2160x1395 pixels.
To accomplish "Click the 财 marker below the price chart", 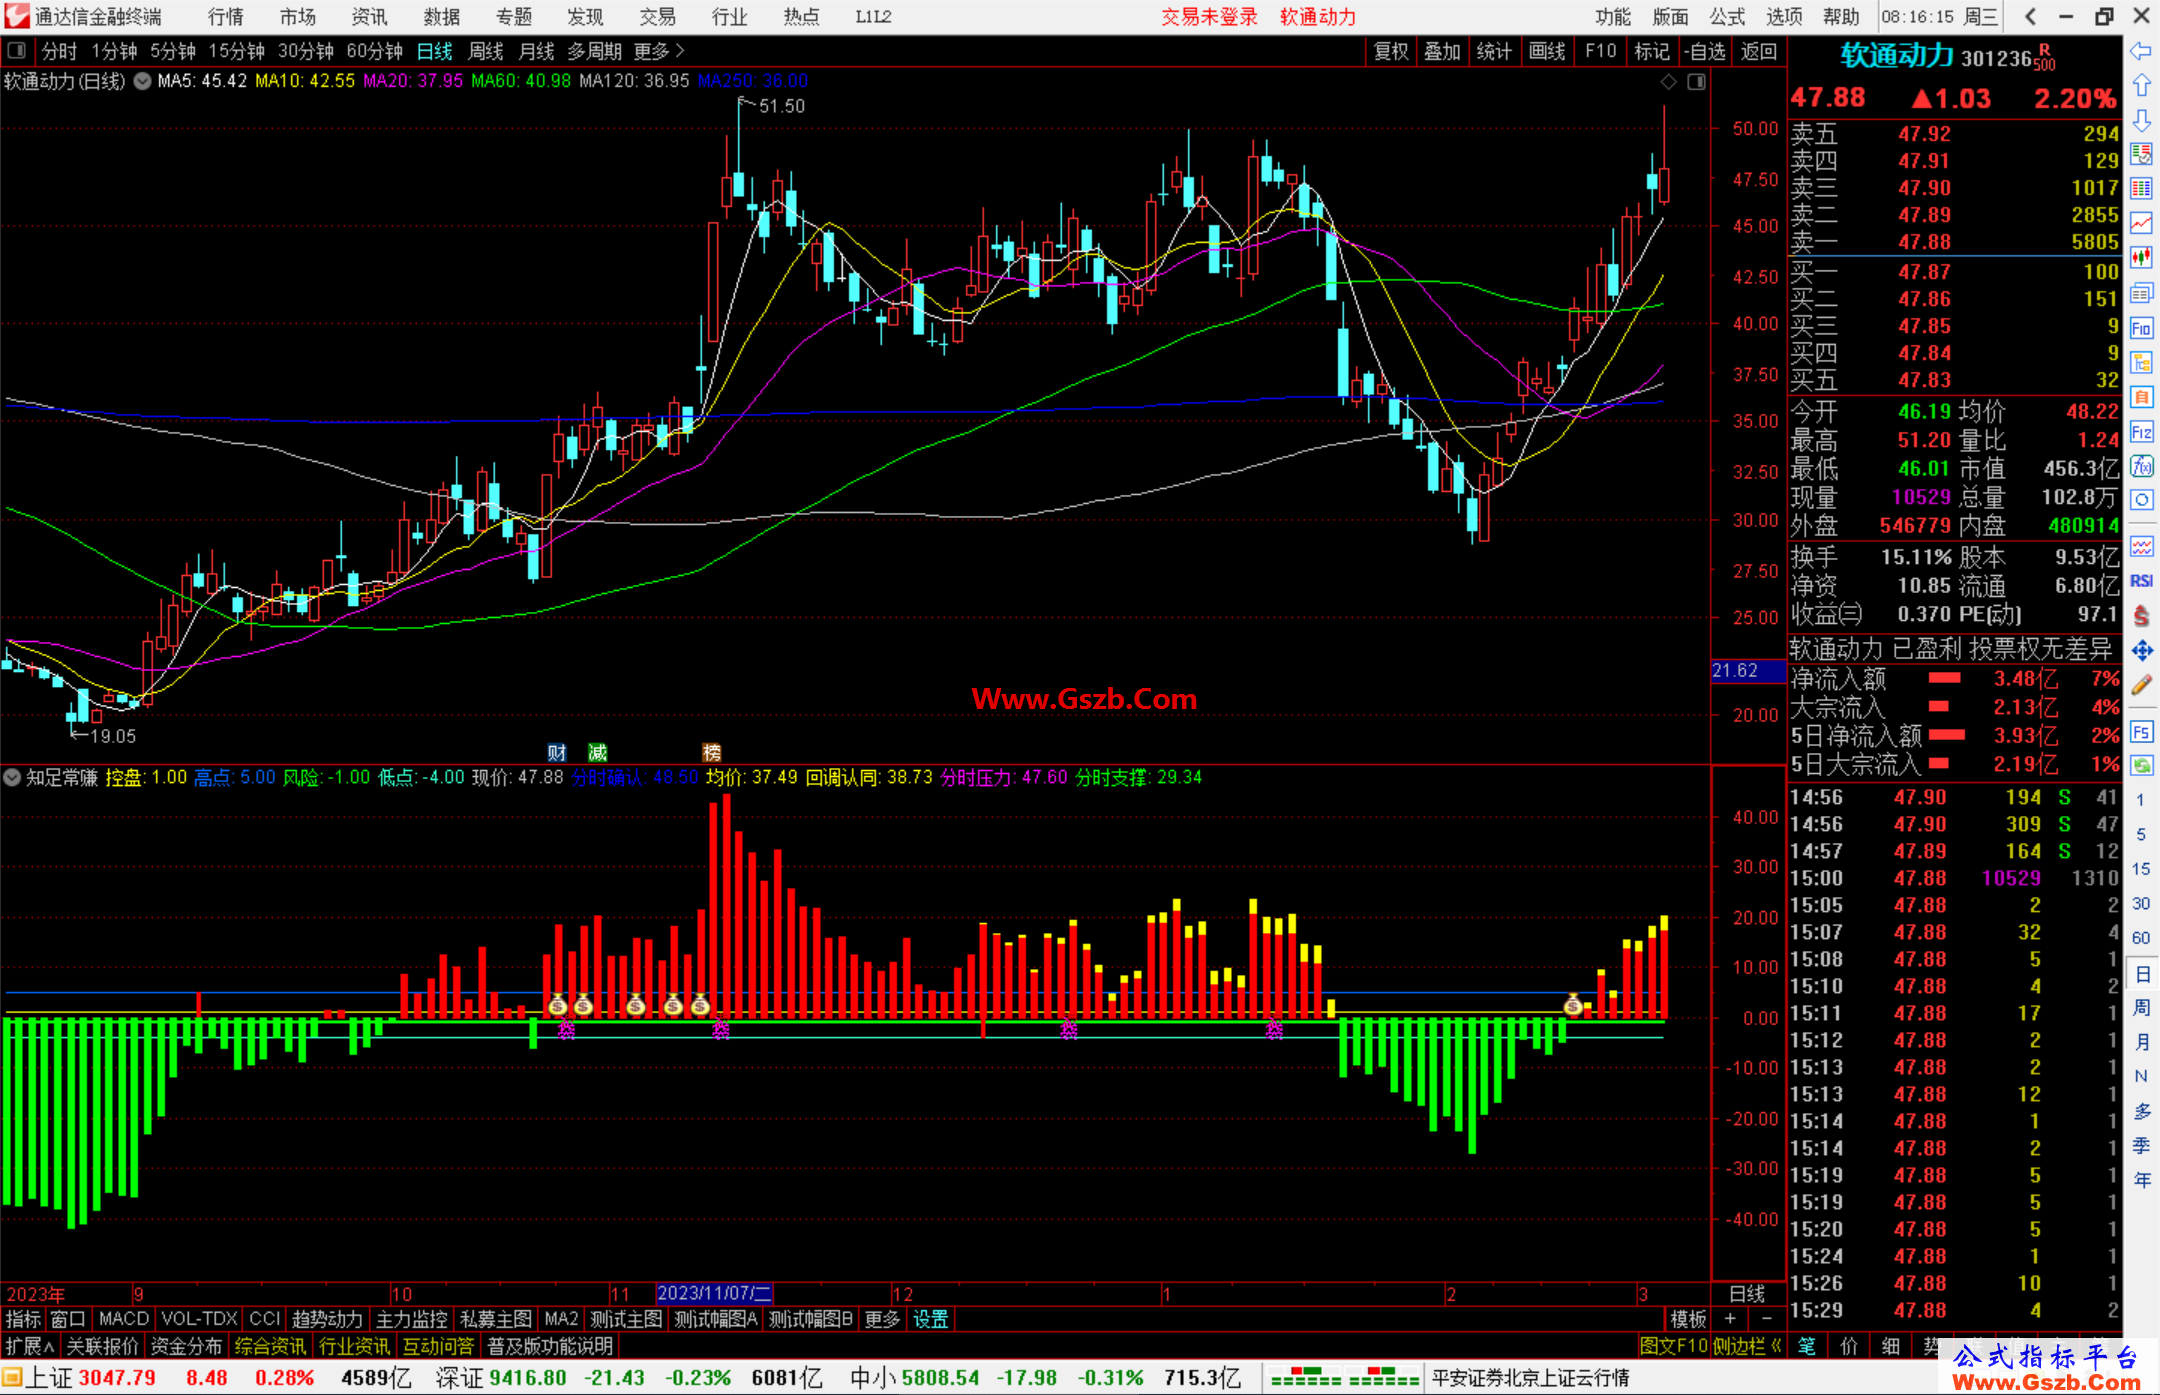I will (x=557, y=752).
